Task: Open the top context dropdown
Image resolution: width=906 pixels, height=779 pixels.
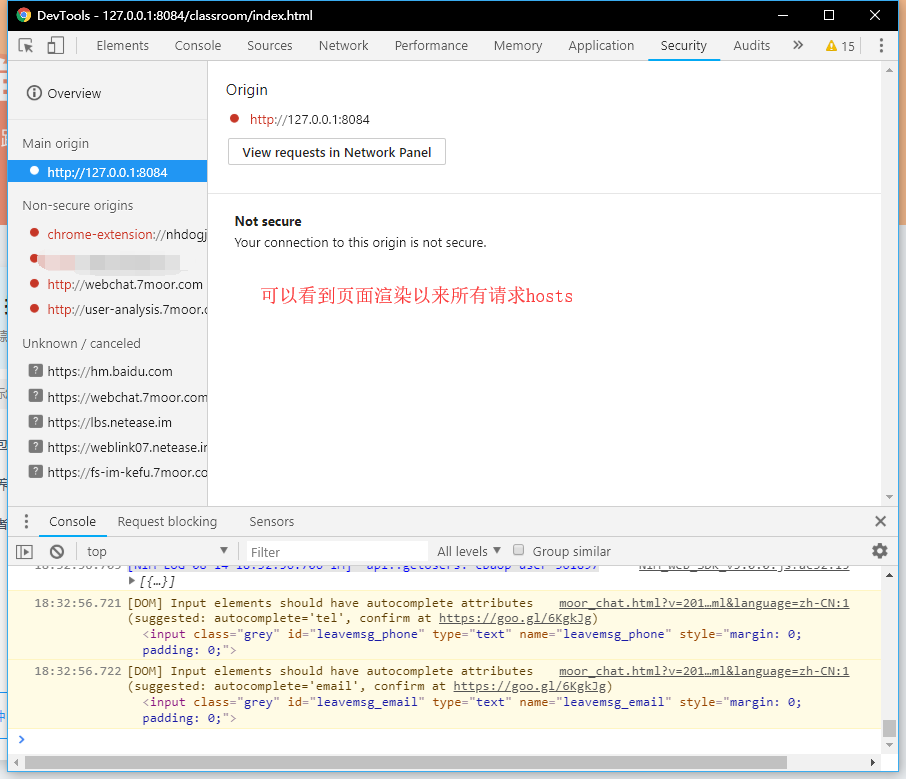Action: (x=156, y=551)
